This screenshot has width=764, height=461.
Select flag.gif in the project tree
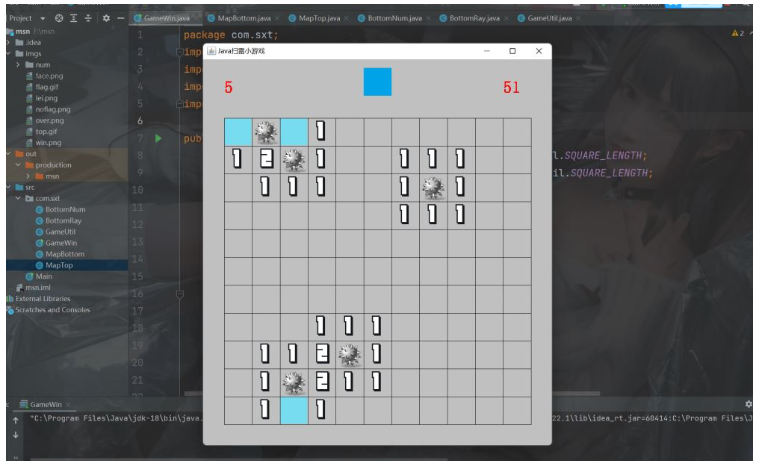(x=46, y=87)
